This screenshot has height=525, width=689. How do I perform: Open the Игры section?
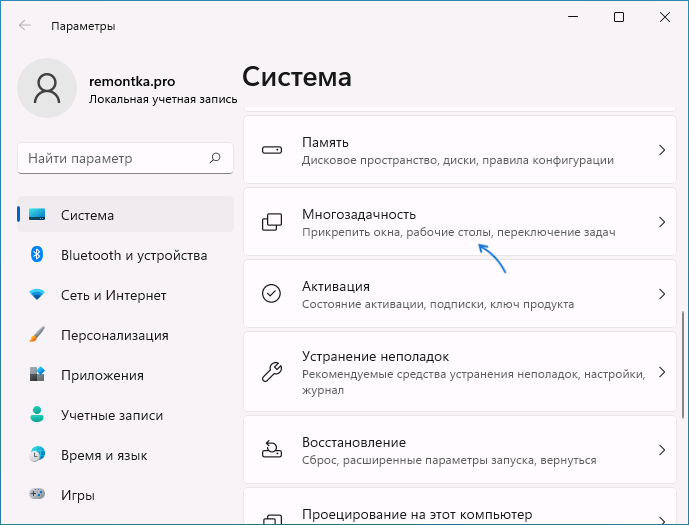click(125, 494)
